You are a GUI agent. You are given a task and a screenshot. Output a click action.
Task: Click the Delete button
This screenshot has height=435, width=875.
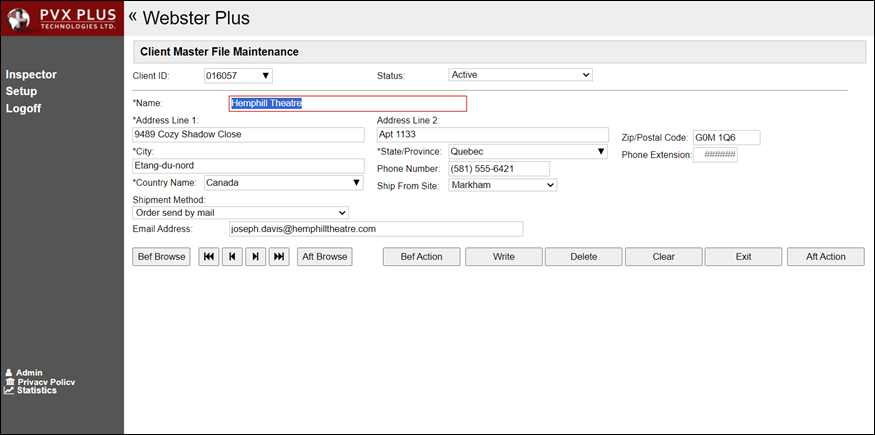click(584, 257)
